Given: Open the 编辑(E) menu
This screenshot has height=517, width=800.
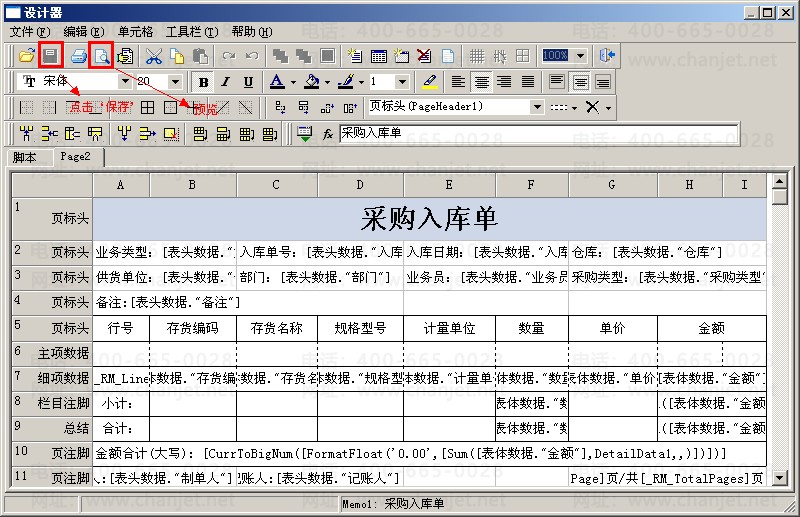Looking at the screenshot, I should click(84, 32).
